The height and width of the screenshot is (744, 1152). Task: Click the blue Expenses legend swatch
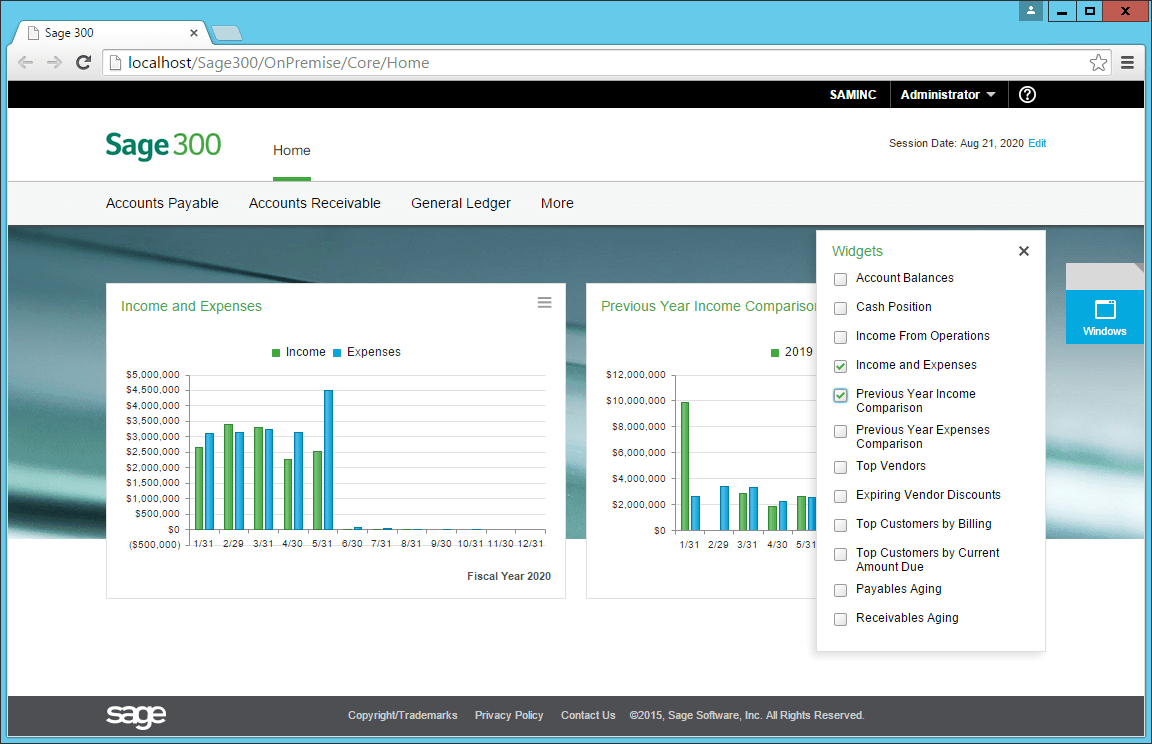337,353
